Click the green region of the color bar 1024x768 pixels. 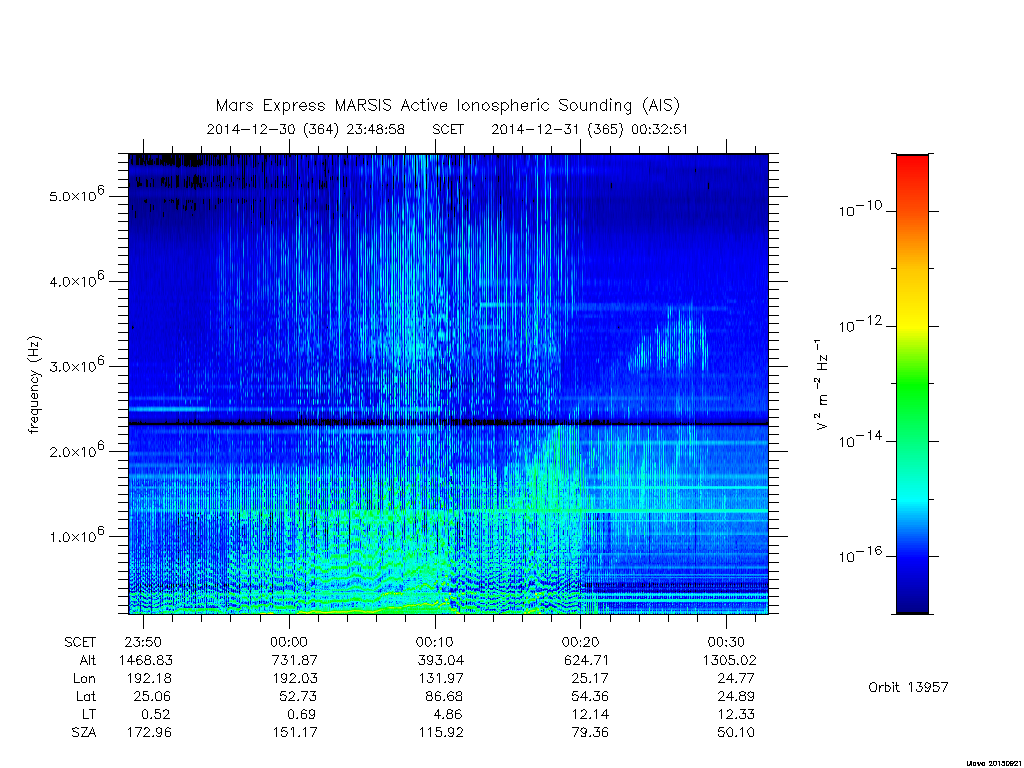(x=912, y=385)
